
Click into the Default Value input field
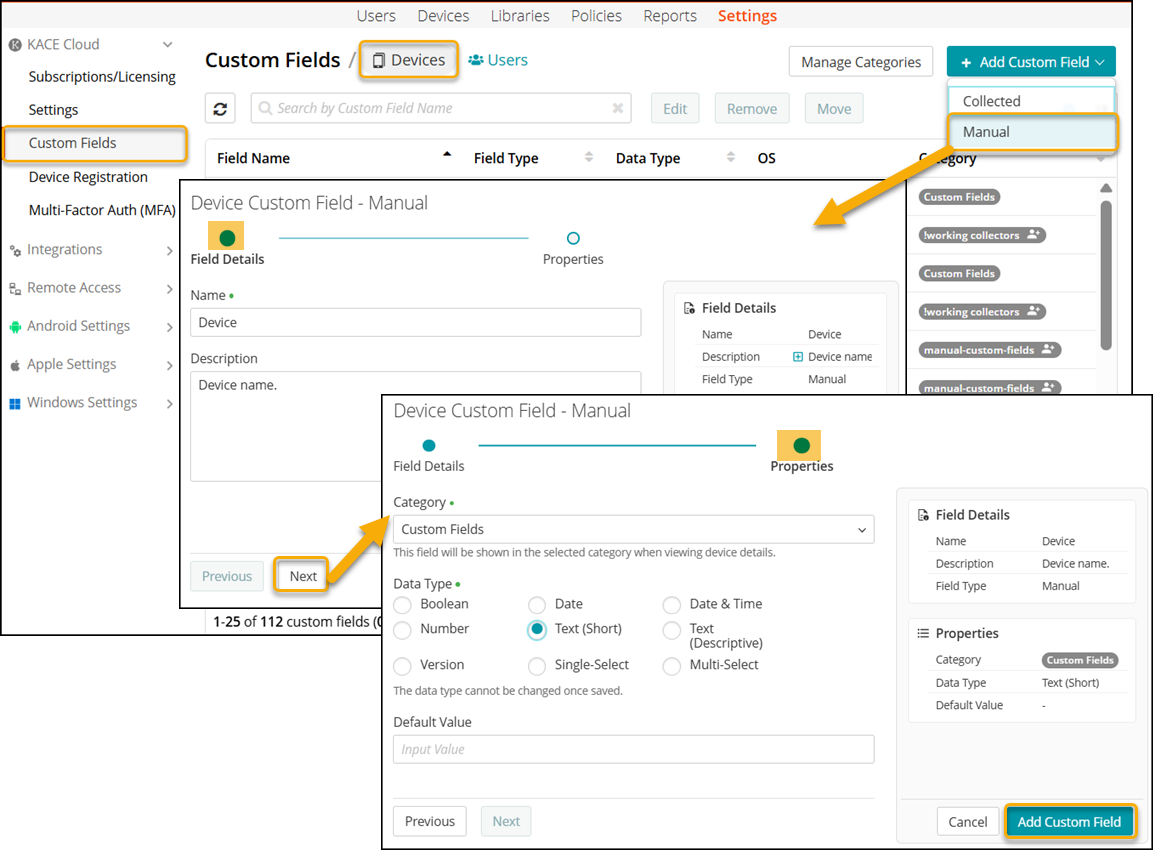tap(633, 749)
